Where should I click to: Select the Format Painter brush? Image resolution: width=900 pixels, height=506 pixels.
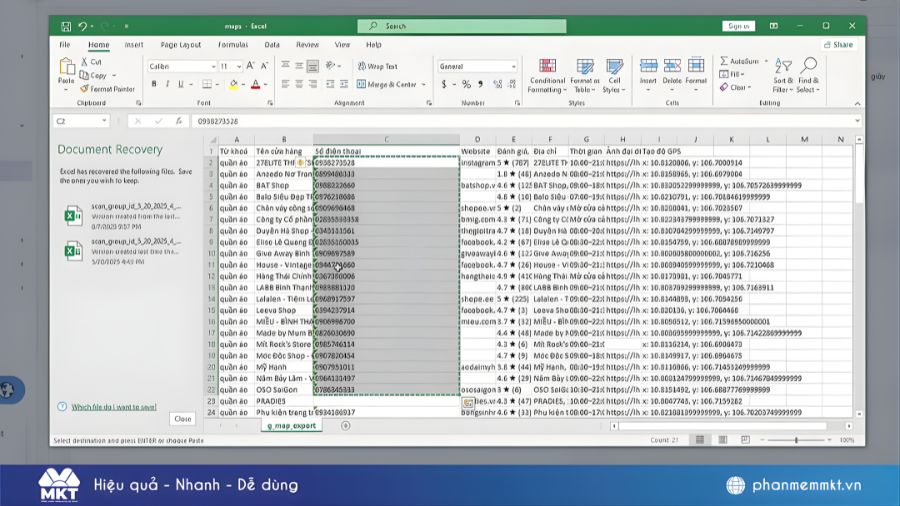tap(107, 89)
